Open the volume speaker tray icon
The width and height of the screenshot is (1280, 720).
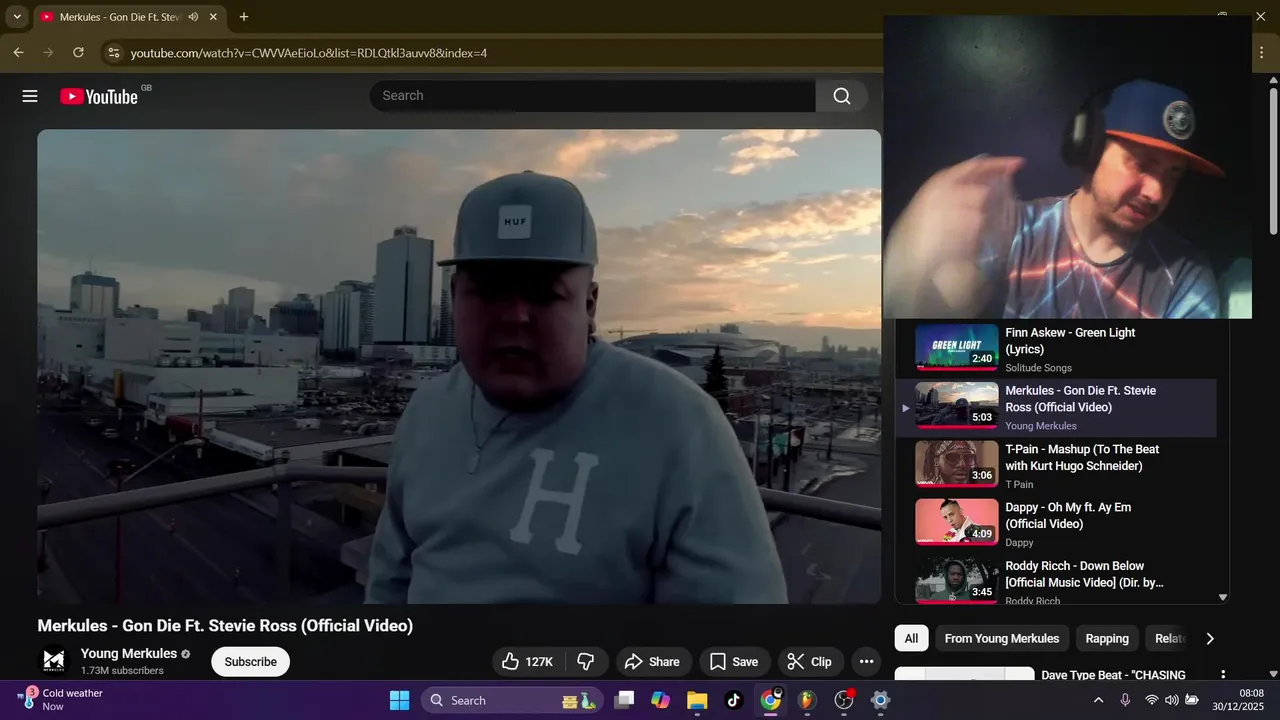click(x=1172, y=700)
